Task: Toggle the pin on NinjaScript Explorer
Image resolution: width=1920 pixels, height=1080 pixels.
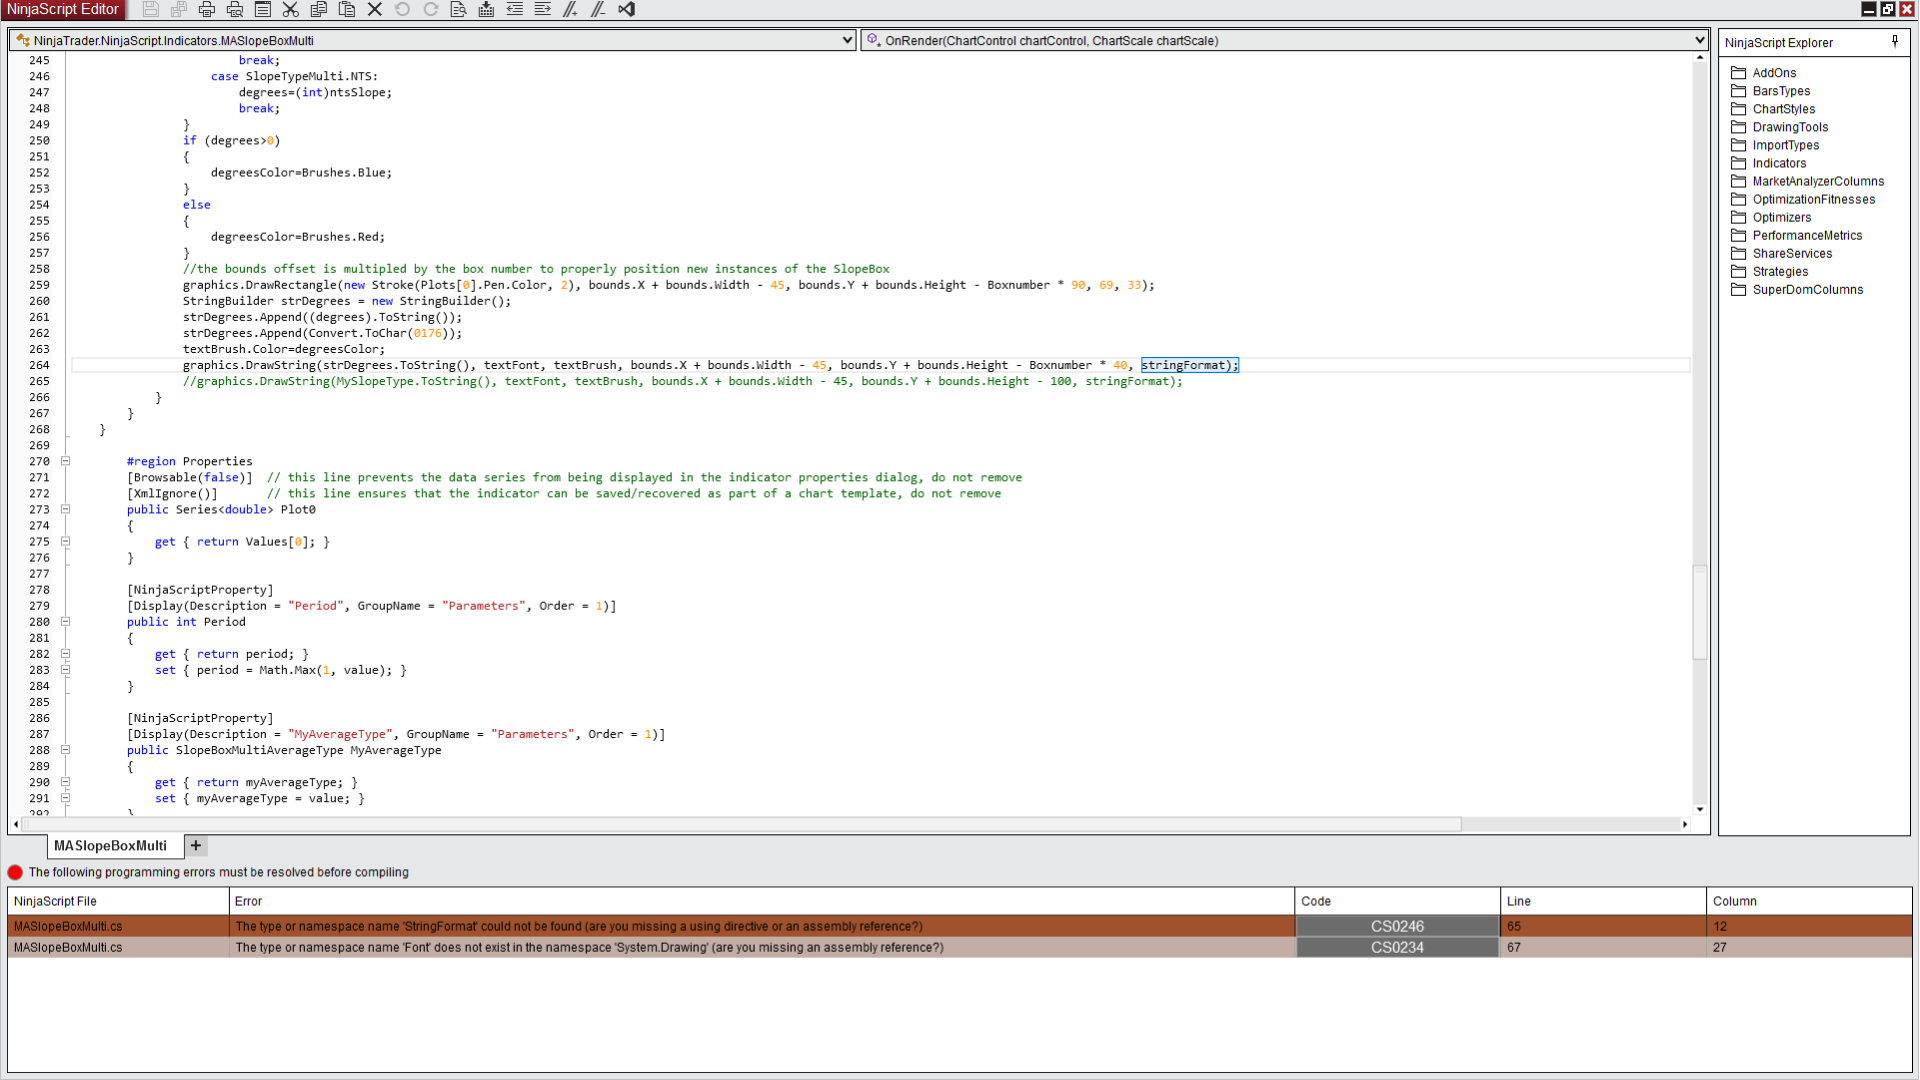Action: point(1896,42)
